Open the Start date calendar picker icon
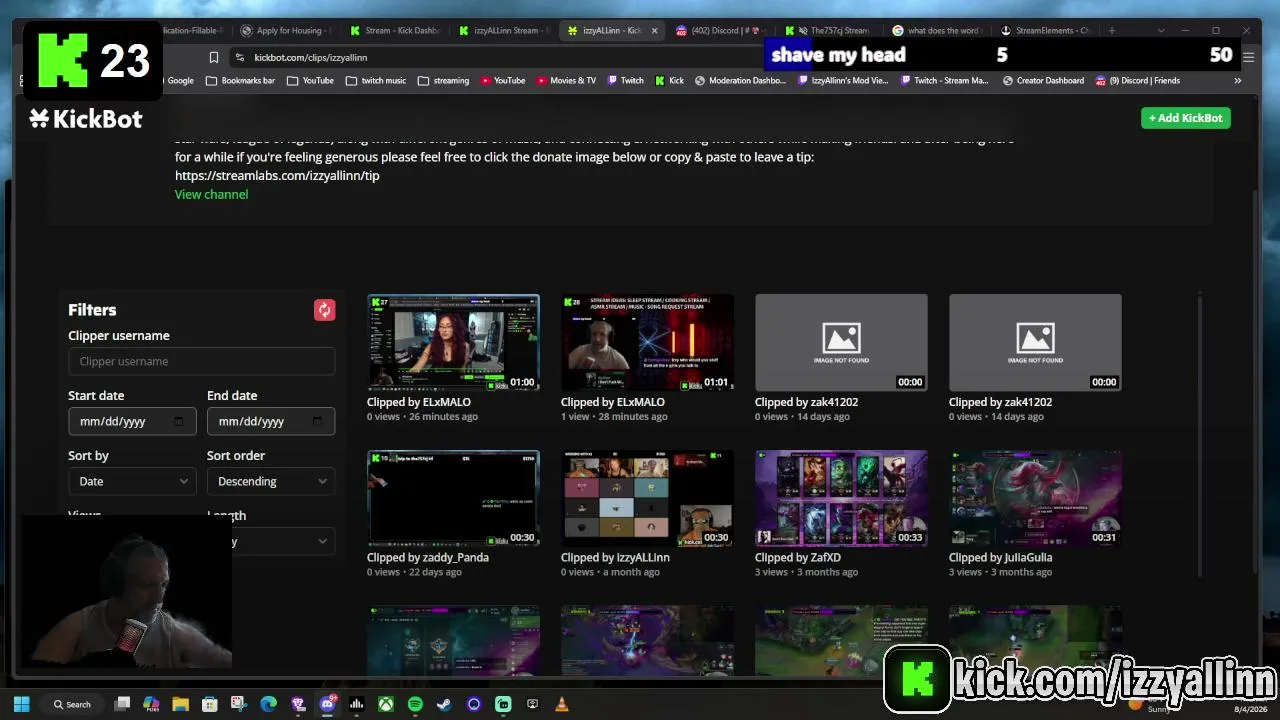The height and width of the screenshot is (720, 1280). coord(179,421)
